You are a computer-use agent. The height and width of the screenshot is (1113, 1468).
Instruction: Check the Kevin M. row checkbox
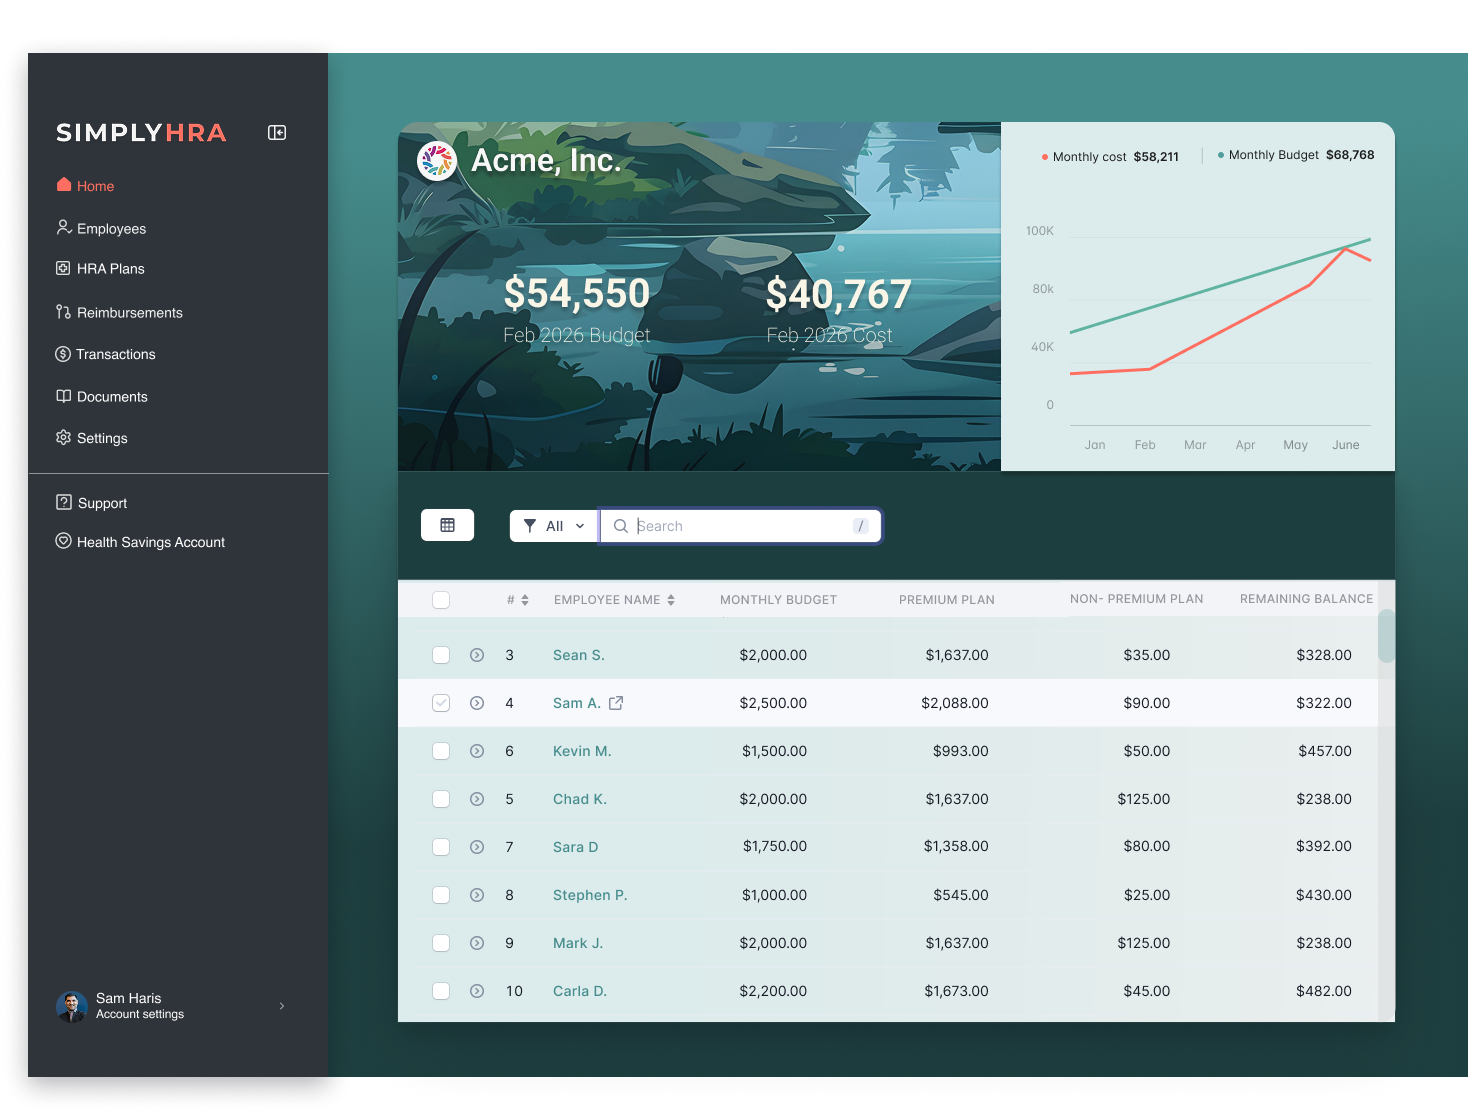tap(441, 751)
